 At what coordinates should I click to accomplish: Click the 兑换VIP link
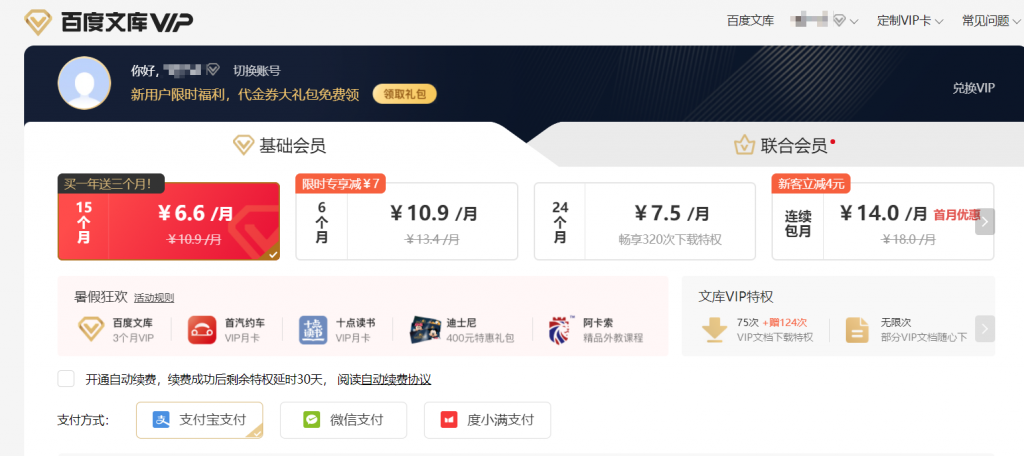coord(973,88)
